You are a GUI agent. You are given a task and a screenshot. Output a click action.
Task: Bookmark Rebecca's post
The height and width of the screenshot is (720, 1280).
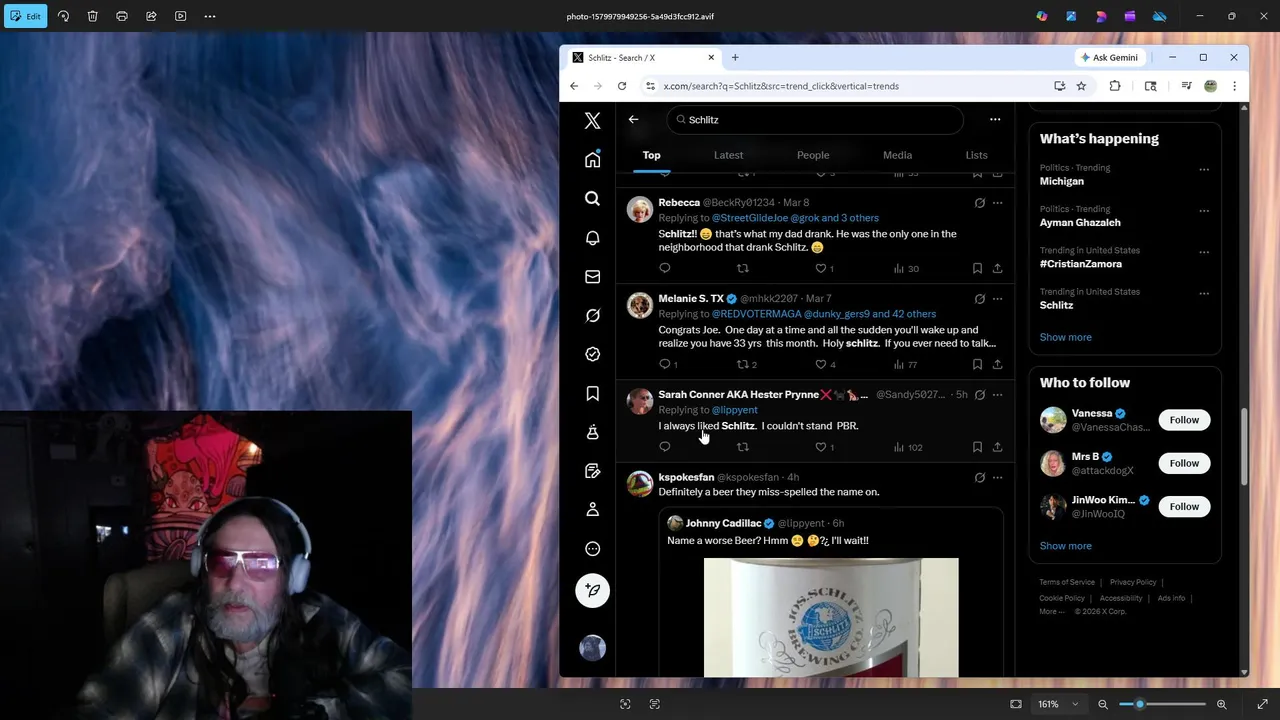[x=977, y=268]
